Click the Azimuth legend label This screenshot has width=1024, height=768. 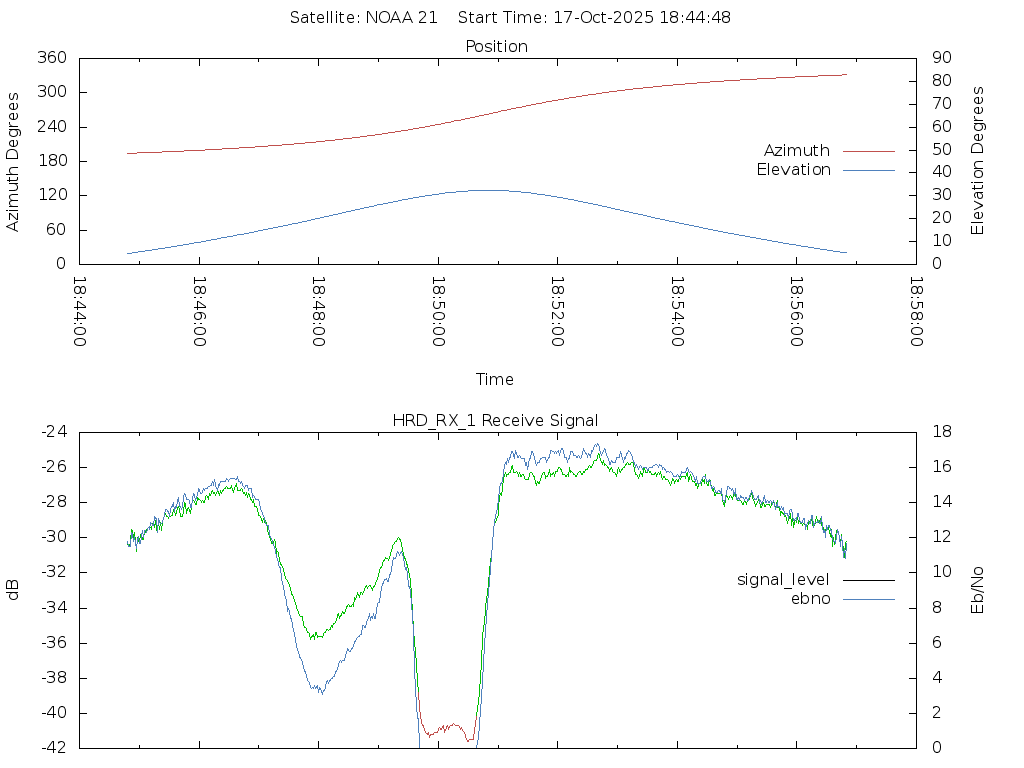pyautogui.click(x=796, y=151)
